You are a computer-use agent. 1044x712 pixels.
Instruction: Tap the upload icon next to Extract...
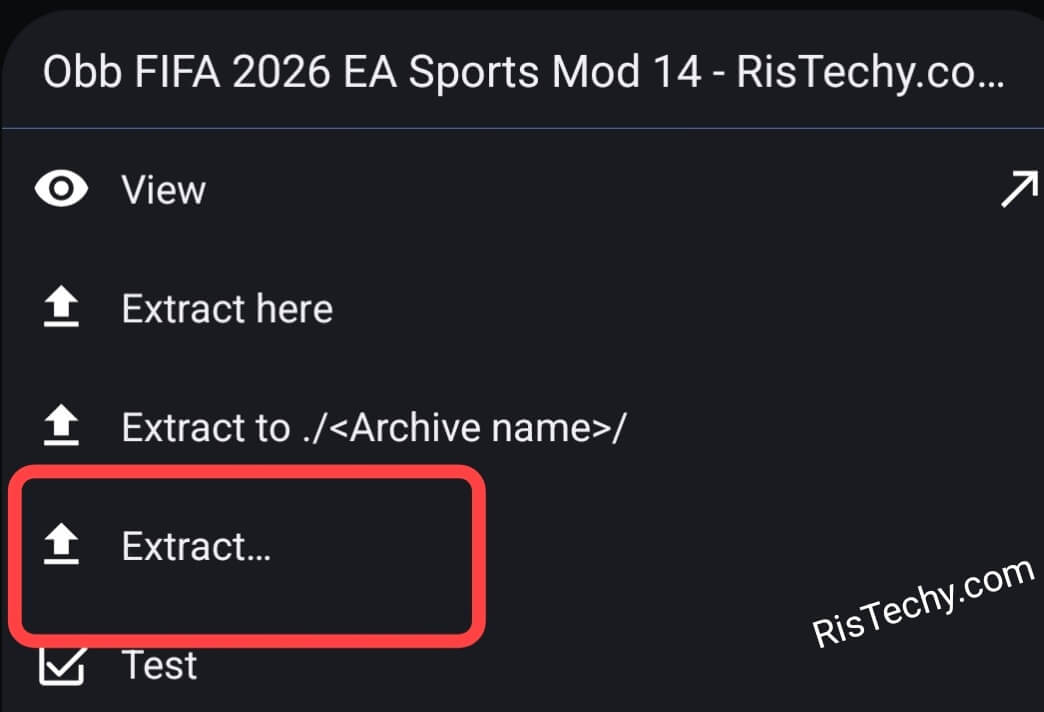pos(62,547)
